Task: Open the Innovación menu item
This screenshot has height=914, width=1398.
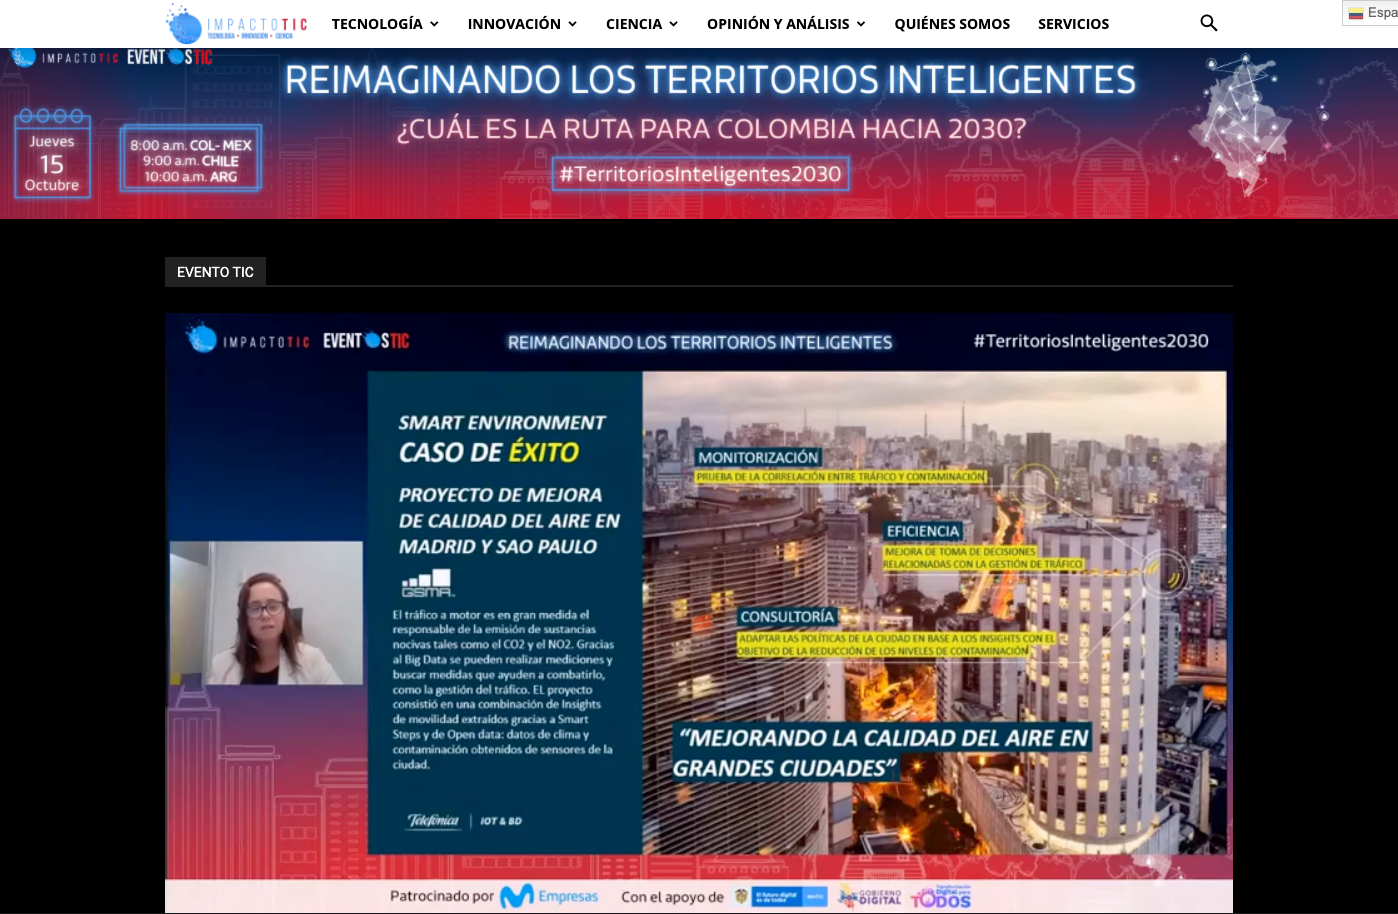Action: [x=514, y=24]
